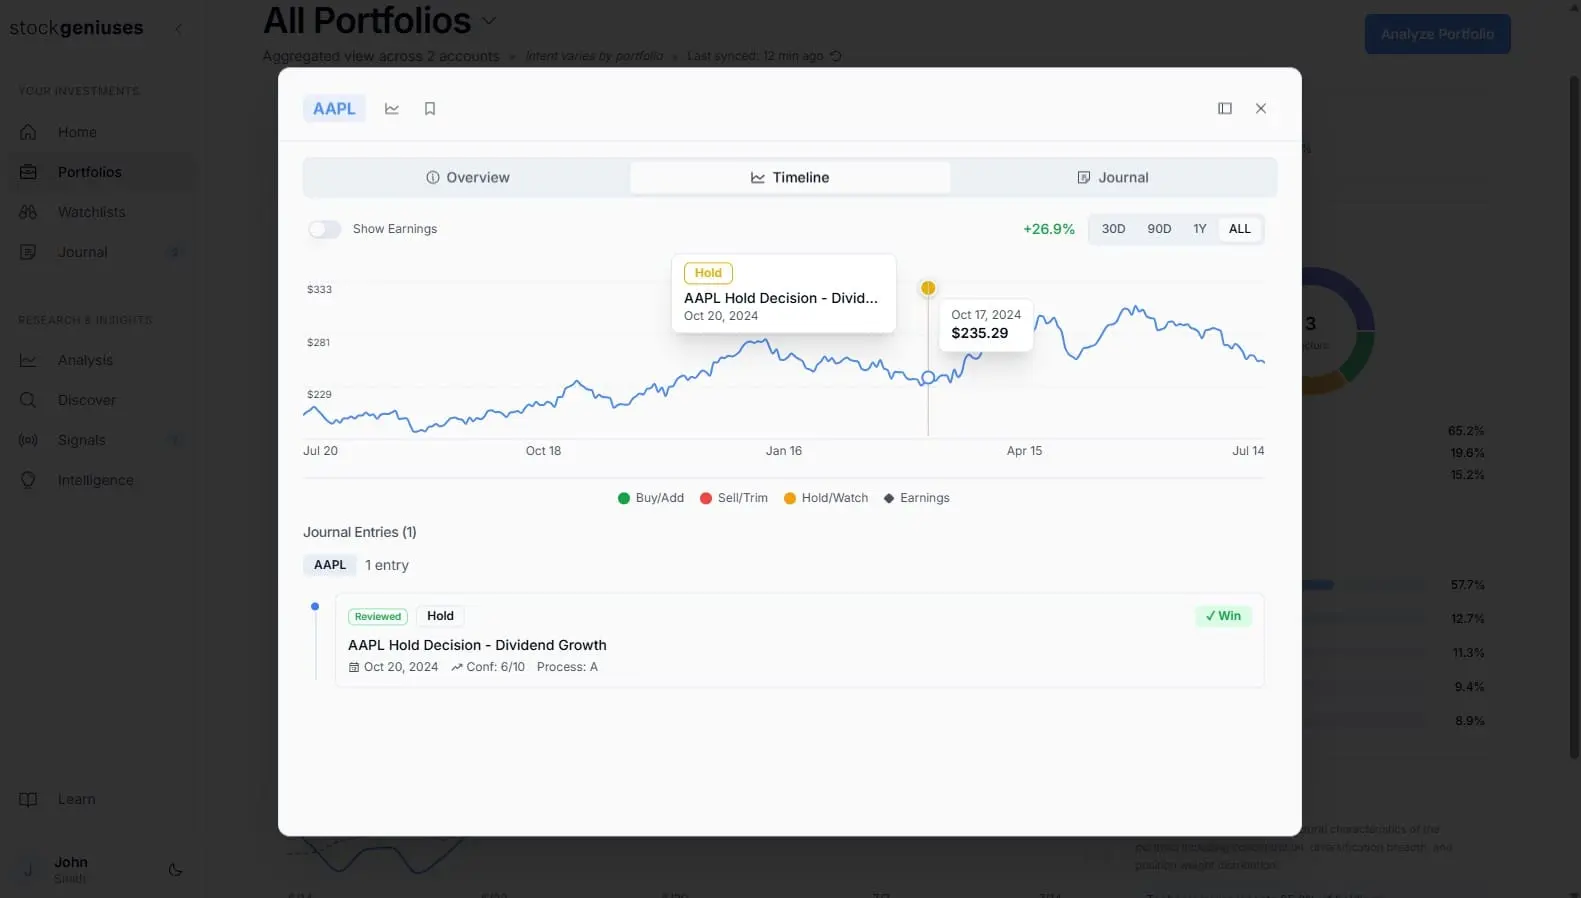Collapse the sidebar with chevron
Viewport: 1581px width, 898px height.
tap(179, 28)
